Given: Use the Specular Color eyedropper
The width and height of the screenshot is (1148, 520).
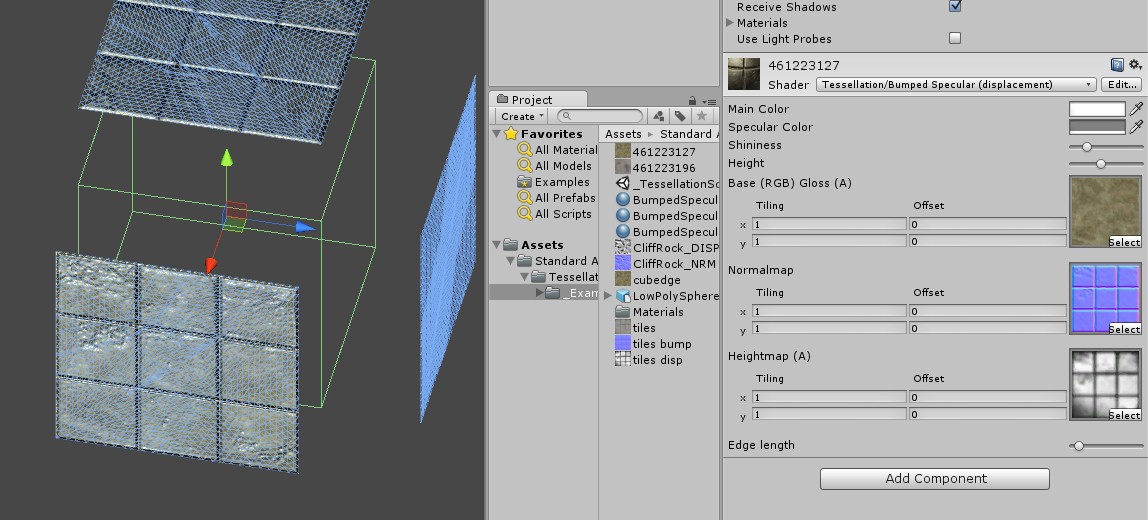Looking at the screenshot, I should [x=1136, y=127].
